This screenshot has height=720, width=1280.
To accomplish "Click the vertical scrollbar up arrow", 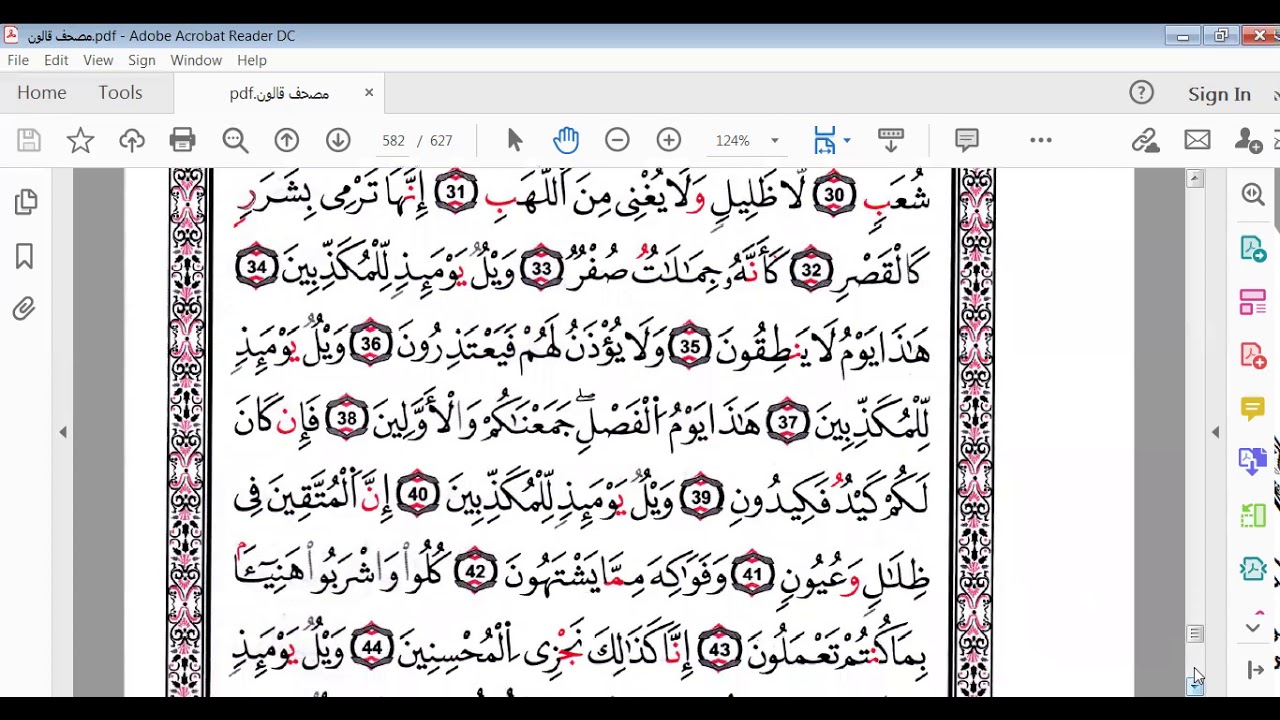I will tap(1195, 179).
